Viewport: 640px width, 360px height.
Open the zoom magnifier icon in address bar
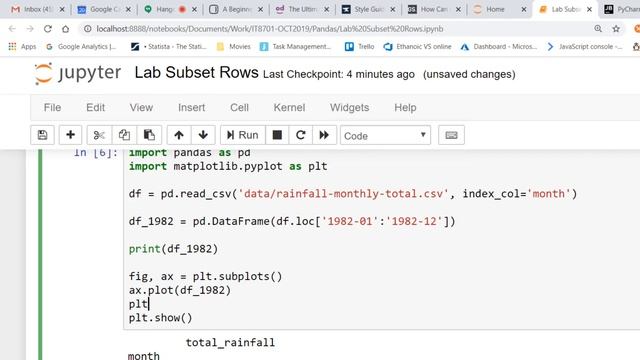click(598, 29)
